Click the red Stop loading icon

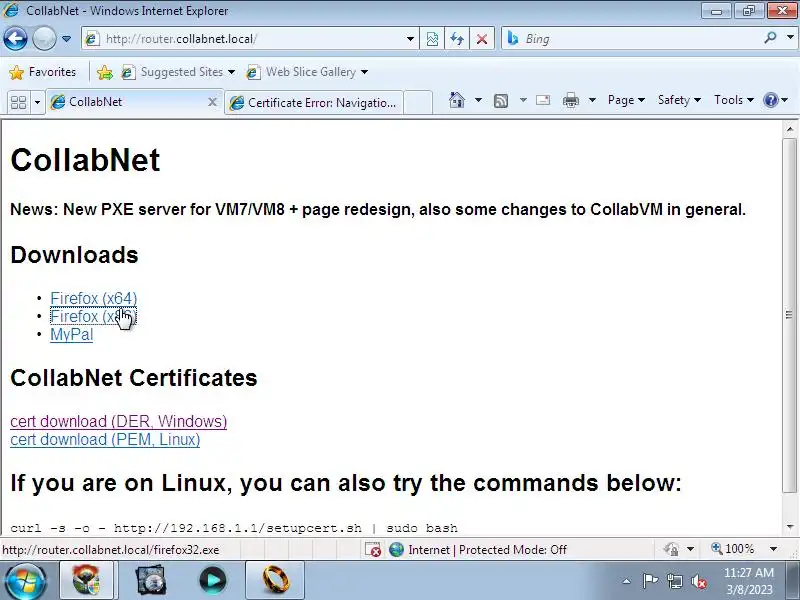click(x=482, y=39)
